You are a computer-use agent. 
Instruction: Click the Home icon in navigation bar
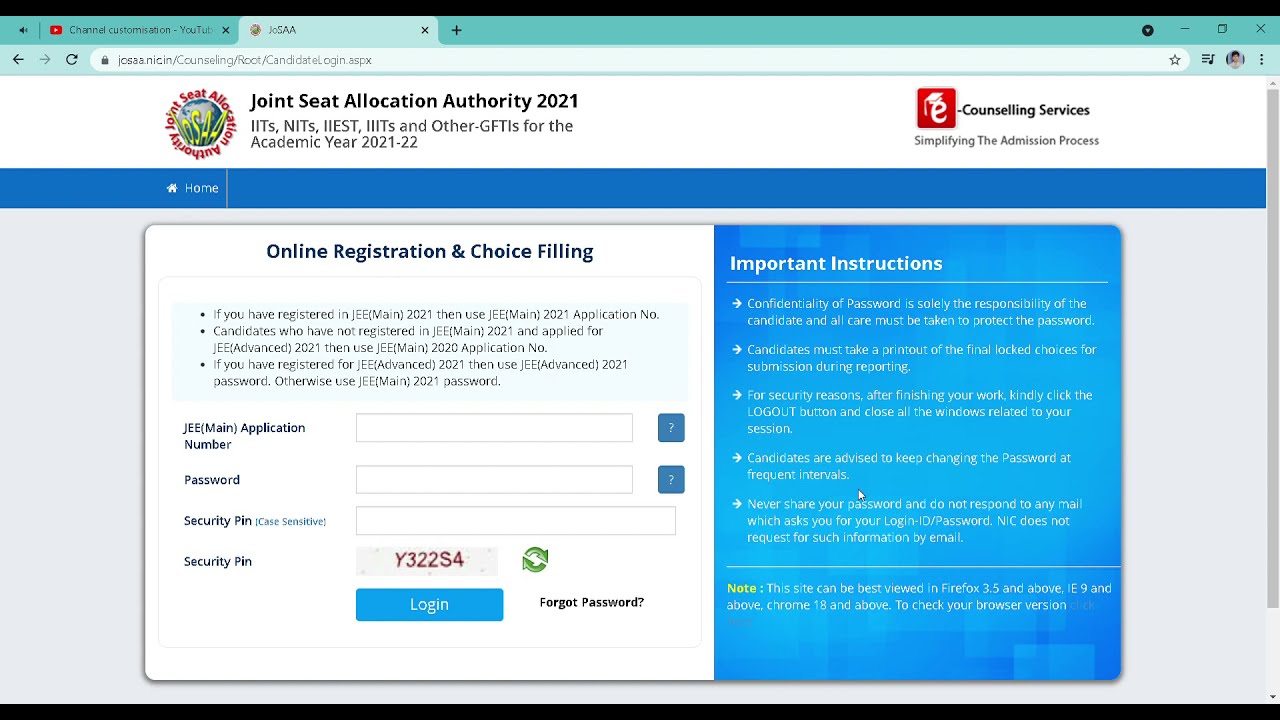pyautogui.click(x=172, y=188)
